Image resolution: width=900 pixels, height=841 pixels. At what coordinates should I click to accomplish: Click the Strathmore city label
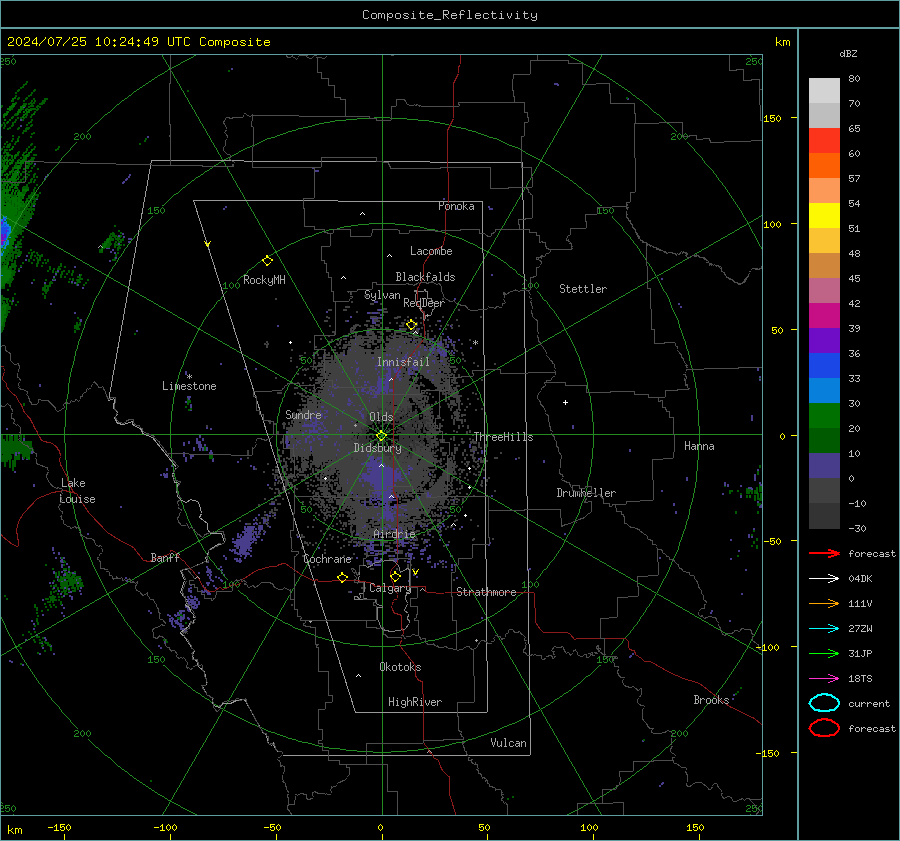point(486,592)
